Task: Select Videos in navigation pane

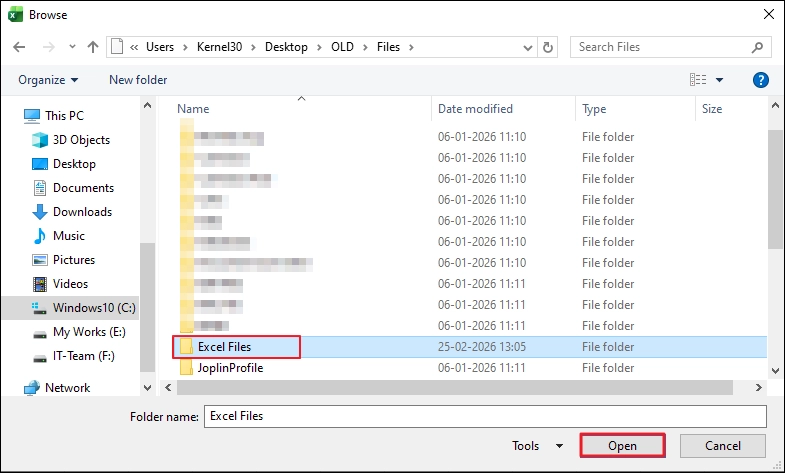Action: click(x=70, y=284)
